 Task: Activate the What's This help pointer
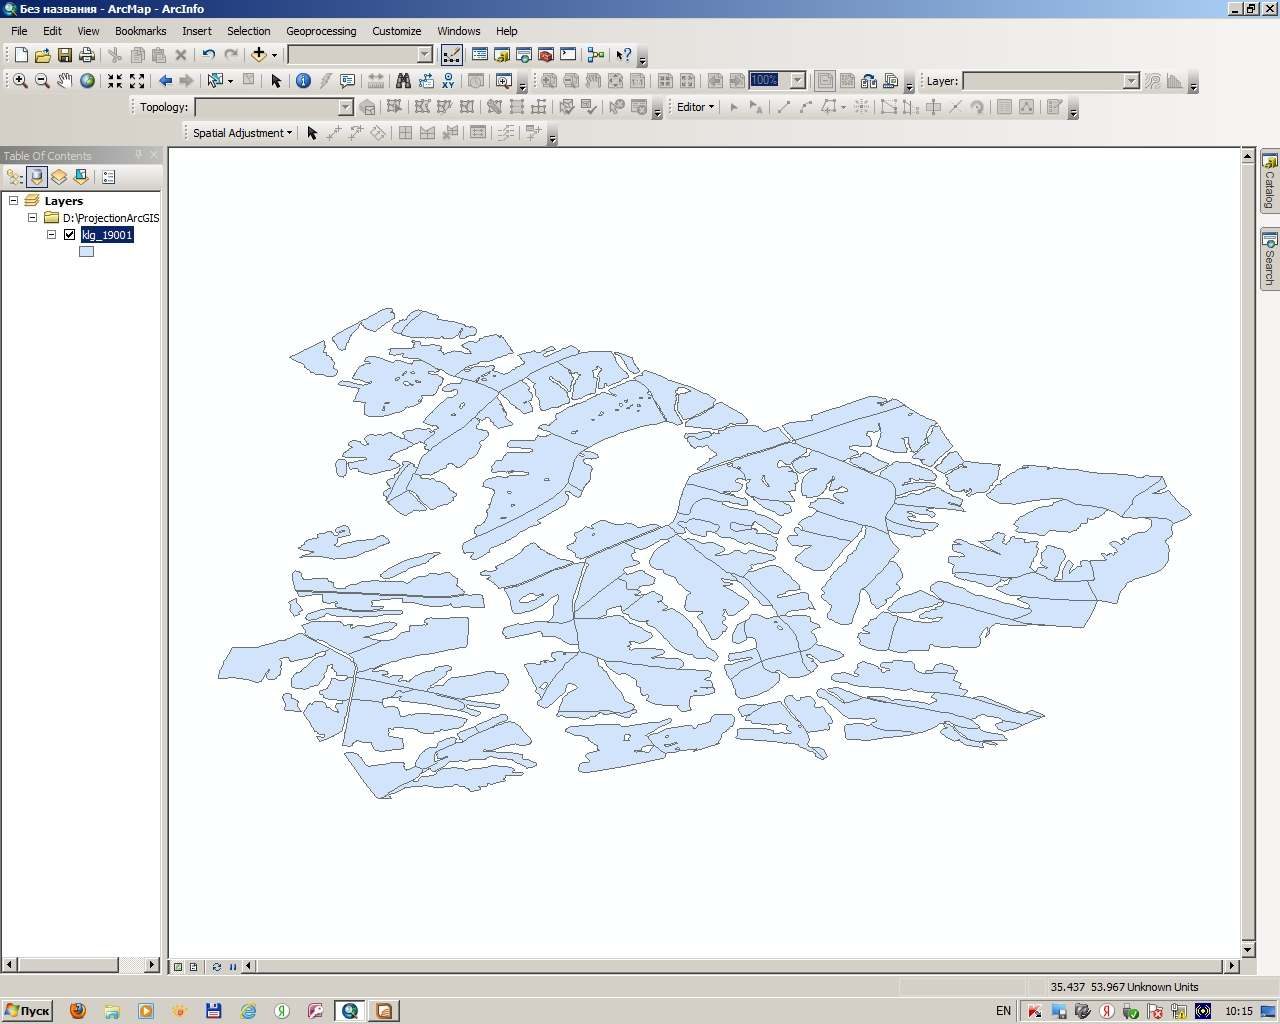coord(624,55)
